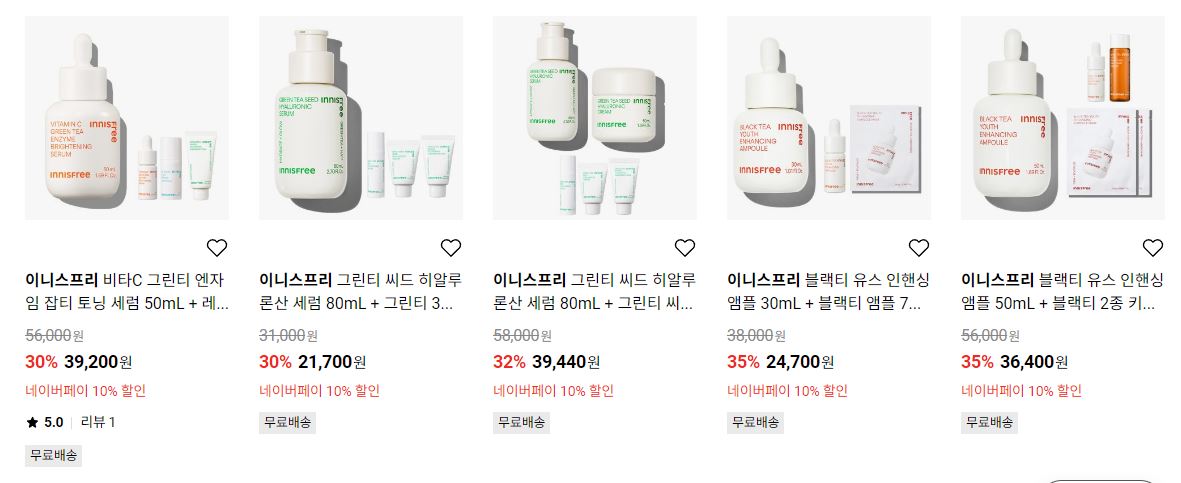
Task: Open Black Tea Ampoule 50mL kit image
Action: pos(1063,118)
